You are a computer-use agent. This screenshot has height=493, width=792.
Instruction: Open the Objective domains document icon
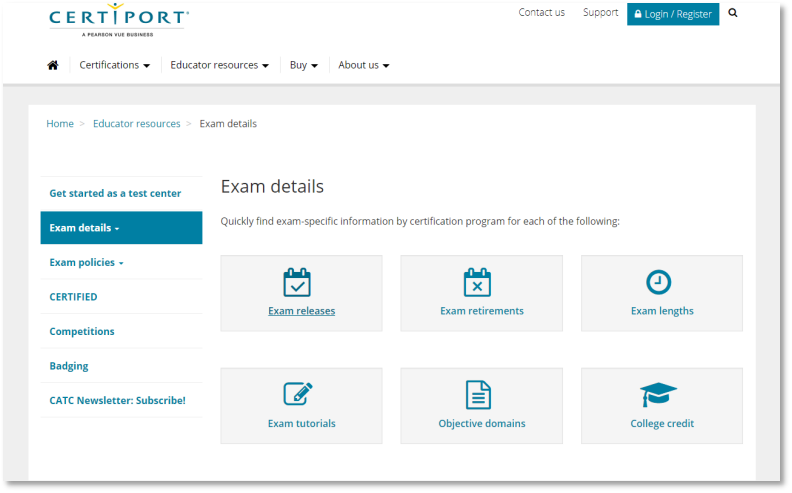[x=479, y=394]
